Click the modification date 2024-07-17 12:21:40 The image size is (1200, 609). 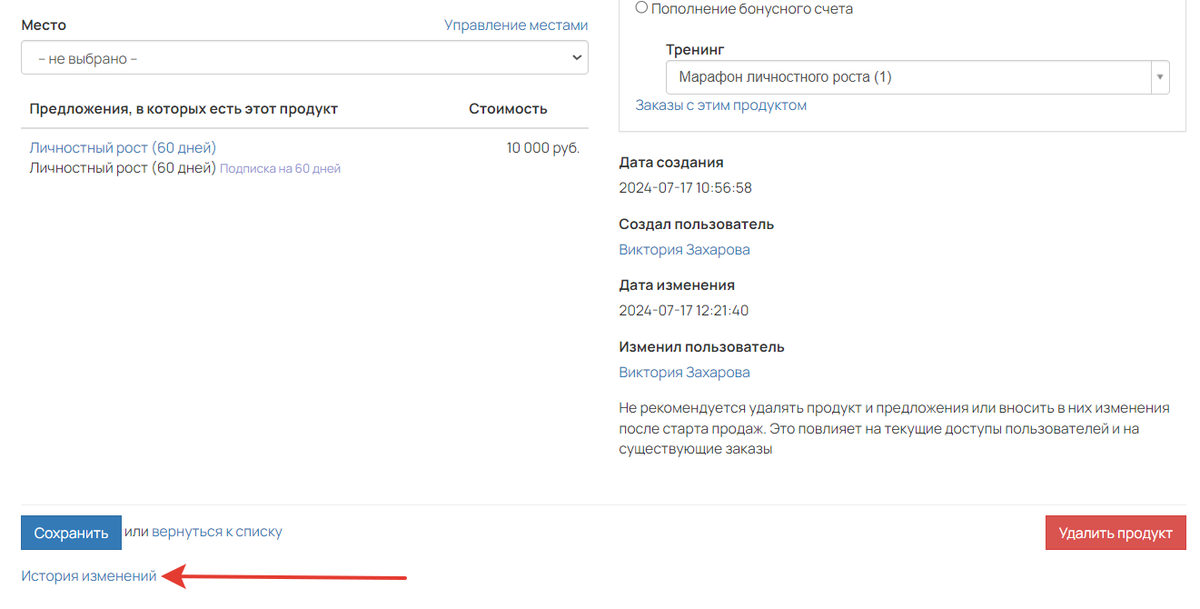click(x=684, y=310)
